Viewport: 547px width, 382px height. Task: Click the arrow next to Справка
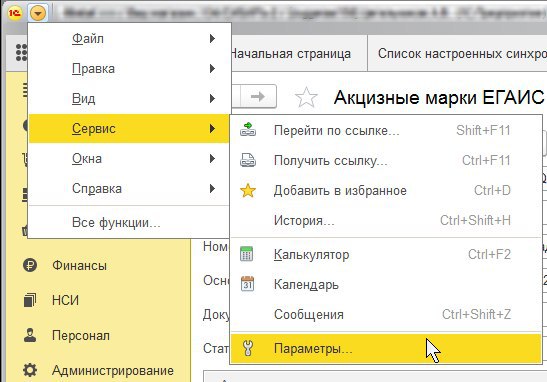click(212, 189)
